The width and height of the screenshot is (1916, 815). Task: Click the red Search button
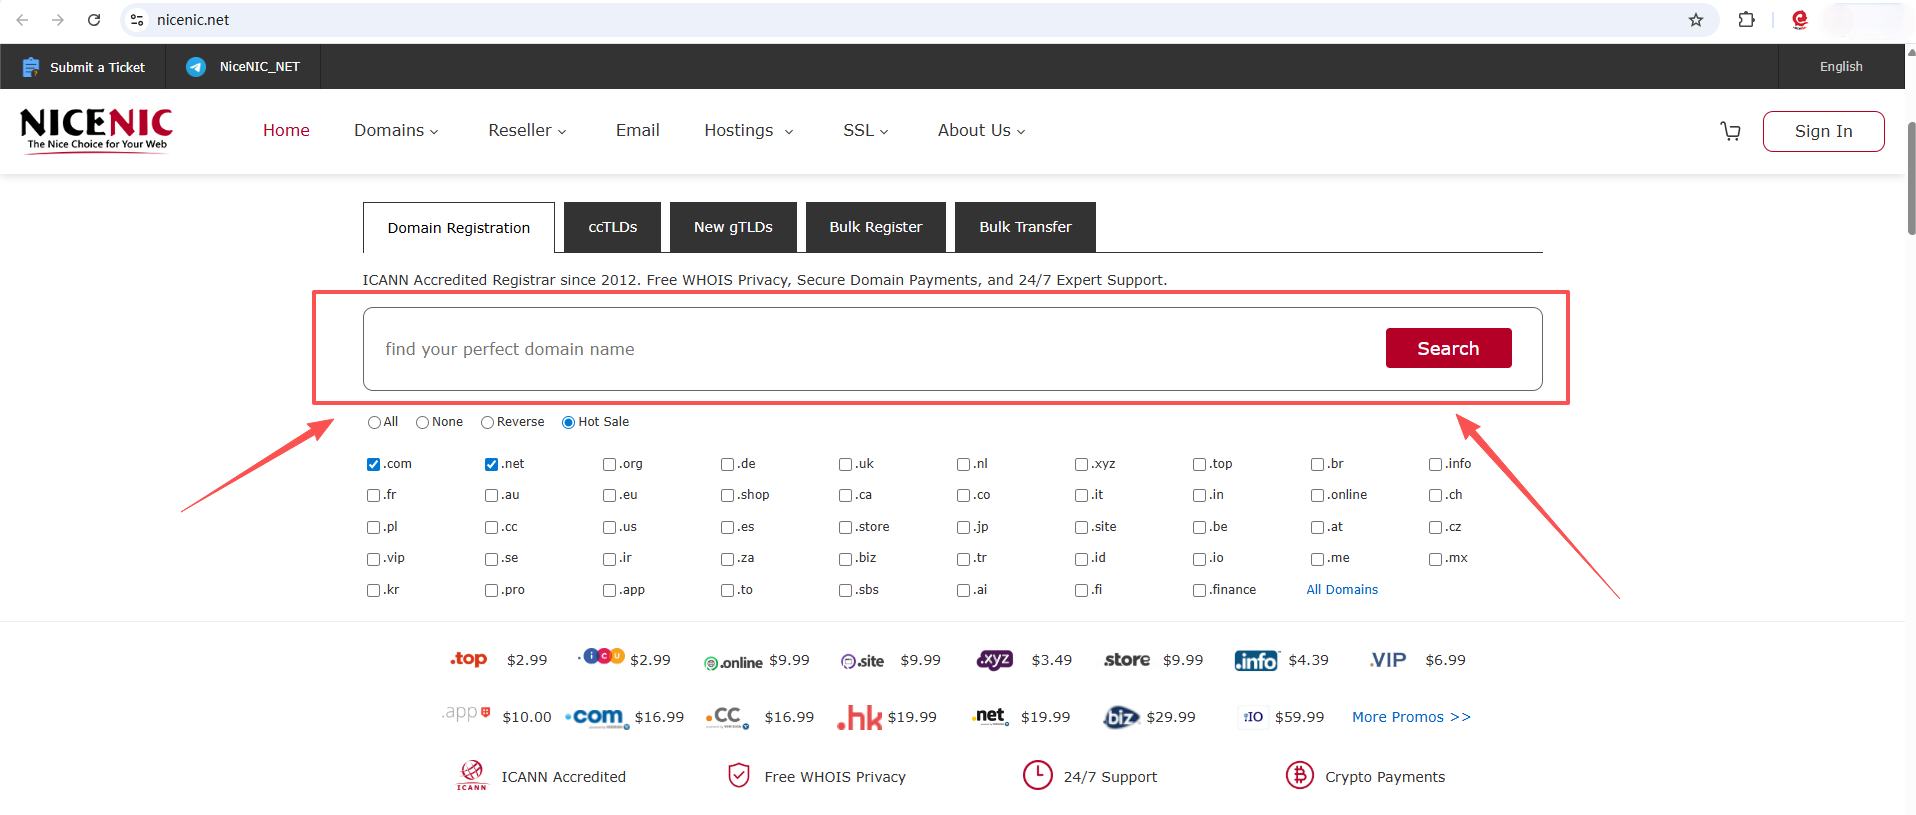pos(1448,348)
